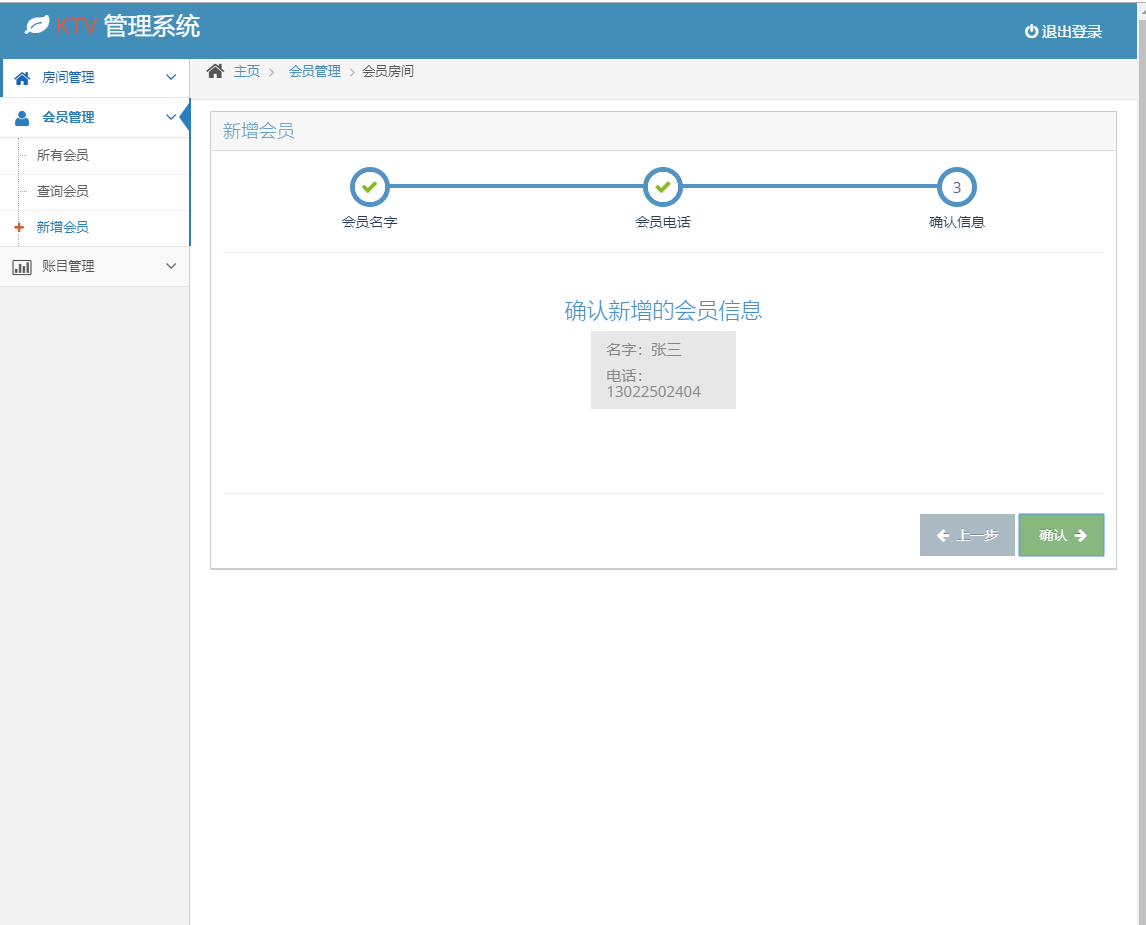Click the bar chart icon beside 账目管理
The image size is (1146, 925).
[x=22, y=266]
